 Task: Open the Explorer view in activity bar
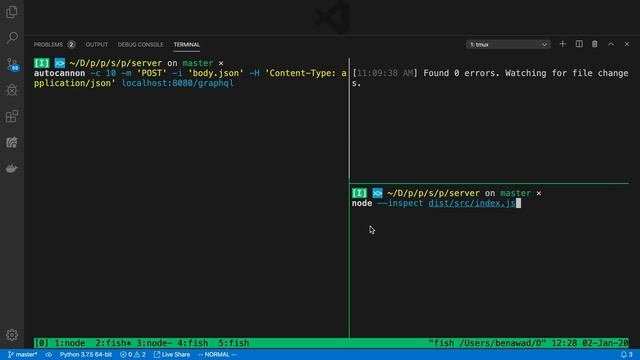point(12,12)
